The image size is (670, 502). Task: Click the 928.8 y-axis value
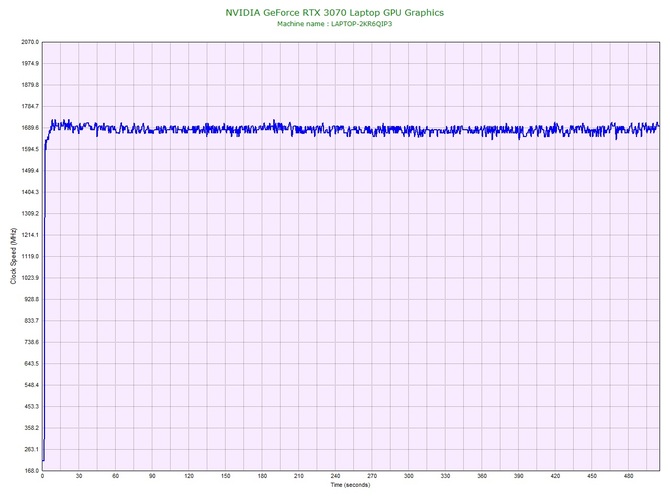[x=31, y=299]
